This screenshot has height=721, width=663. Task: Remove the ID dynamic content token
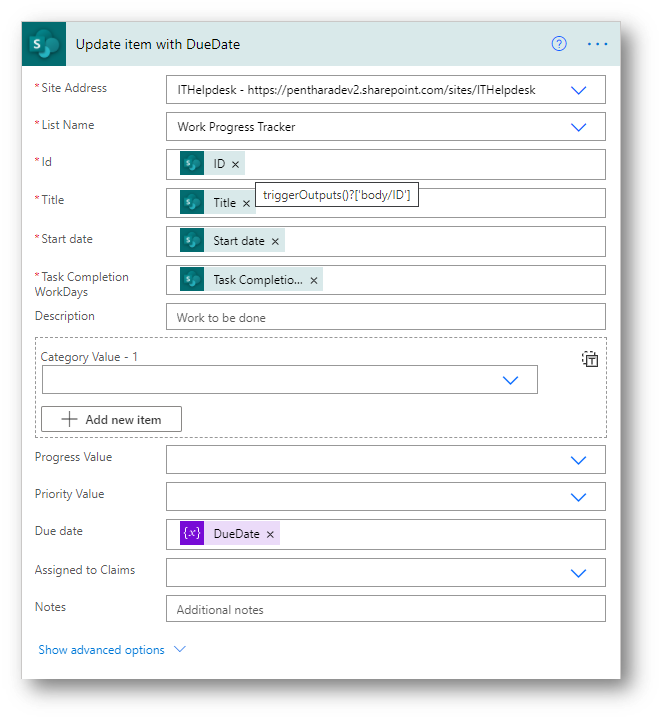coord(235,164)
